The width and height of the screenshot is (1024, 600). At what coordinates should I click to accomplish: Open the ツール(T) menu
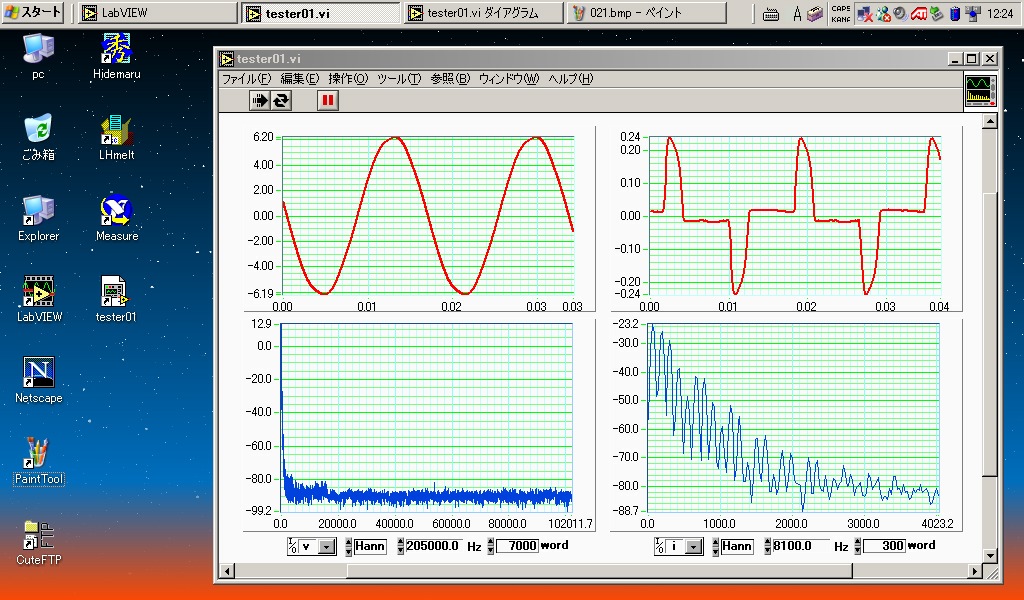[x=398, y=79]
